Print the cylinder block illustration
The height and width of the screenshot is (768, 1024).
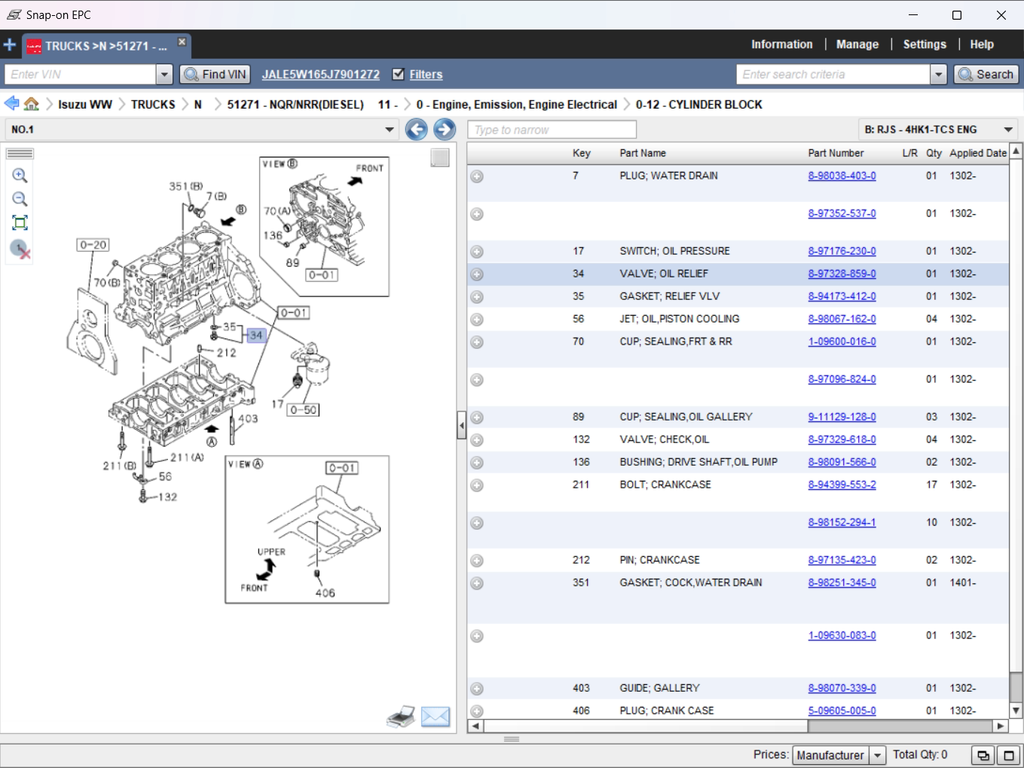(401, 716)
